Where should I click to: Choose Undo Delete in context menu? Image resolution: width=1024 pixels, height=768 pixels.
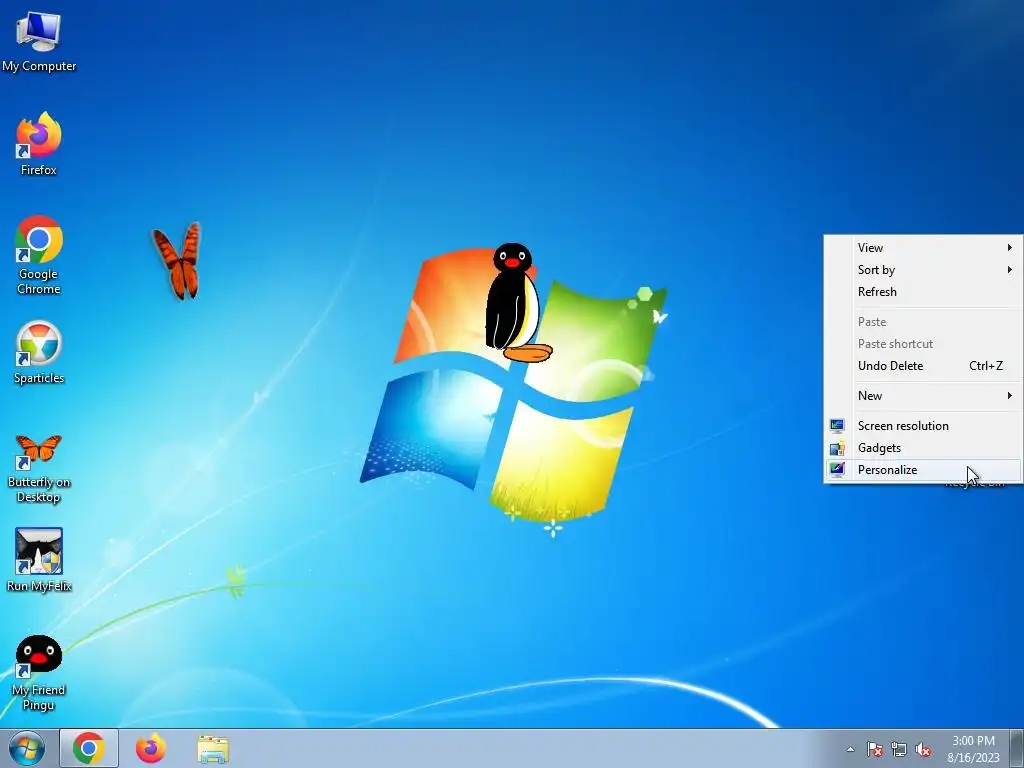[923, 366]
